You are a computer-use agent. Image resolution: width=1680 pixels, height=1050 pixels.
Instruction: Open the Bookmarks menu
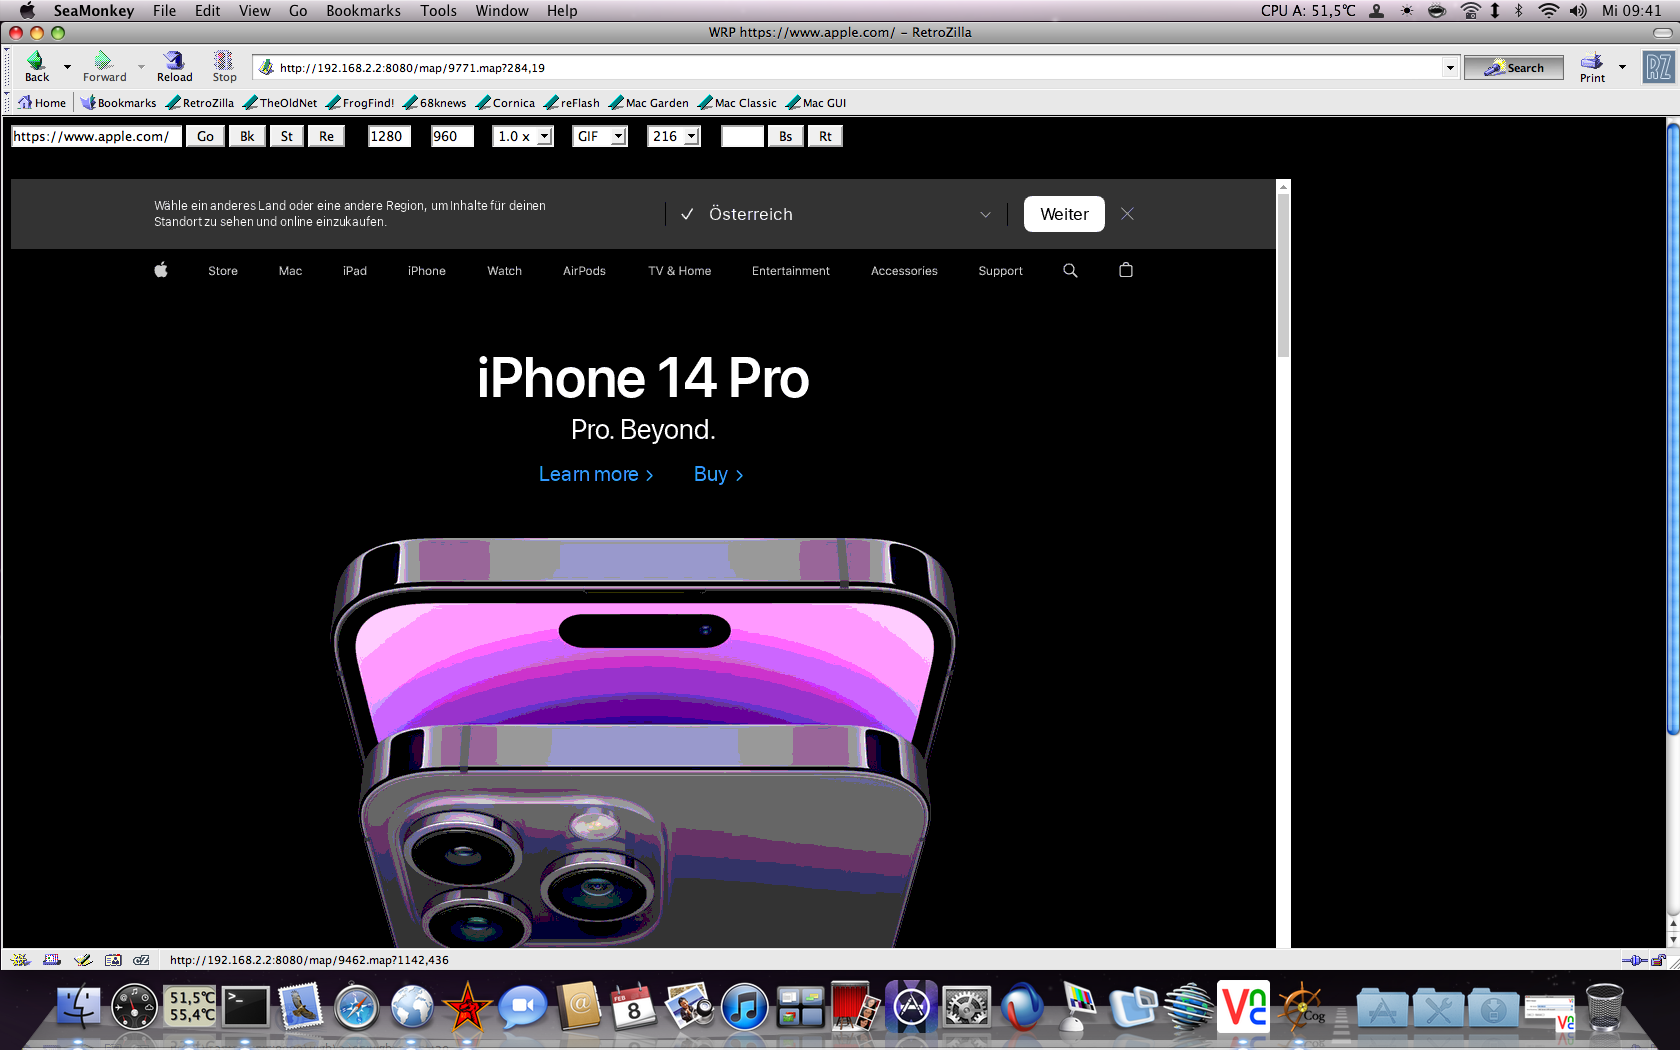[x=363, y=10]
